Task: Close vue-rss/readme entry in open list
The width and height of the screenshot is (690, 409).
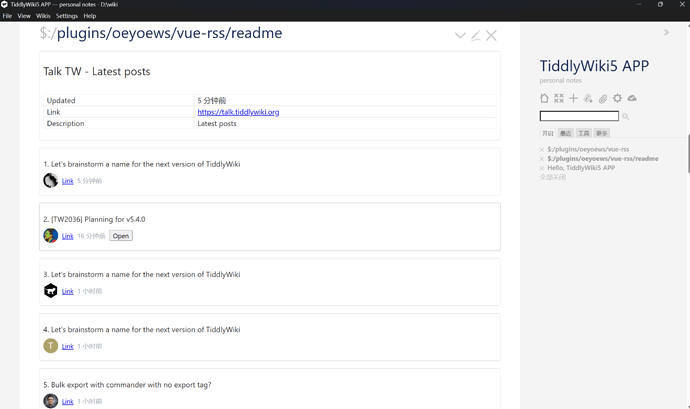Action: (x=542, y=159)
